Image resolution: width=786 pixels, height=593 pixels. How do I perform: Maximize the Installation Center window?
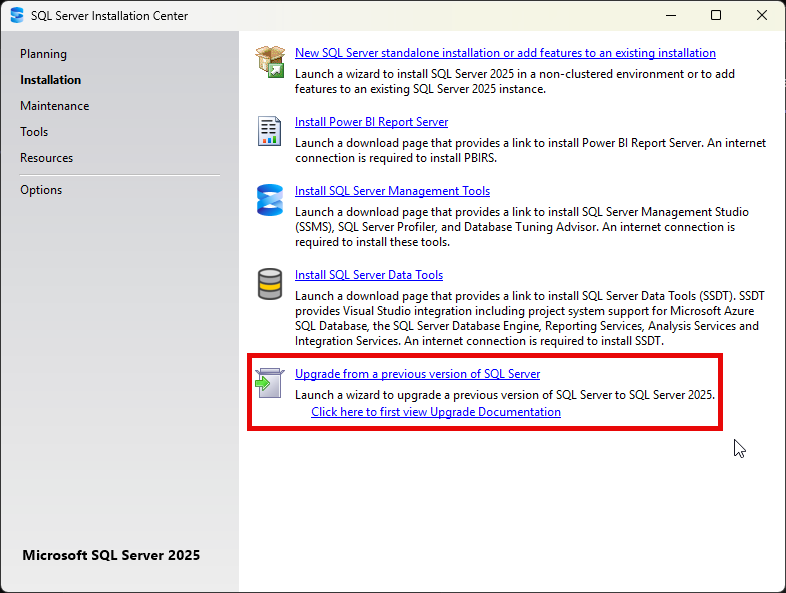(x=716, y=16)
